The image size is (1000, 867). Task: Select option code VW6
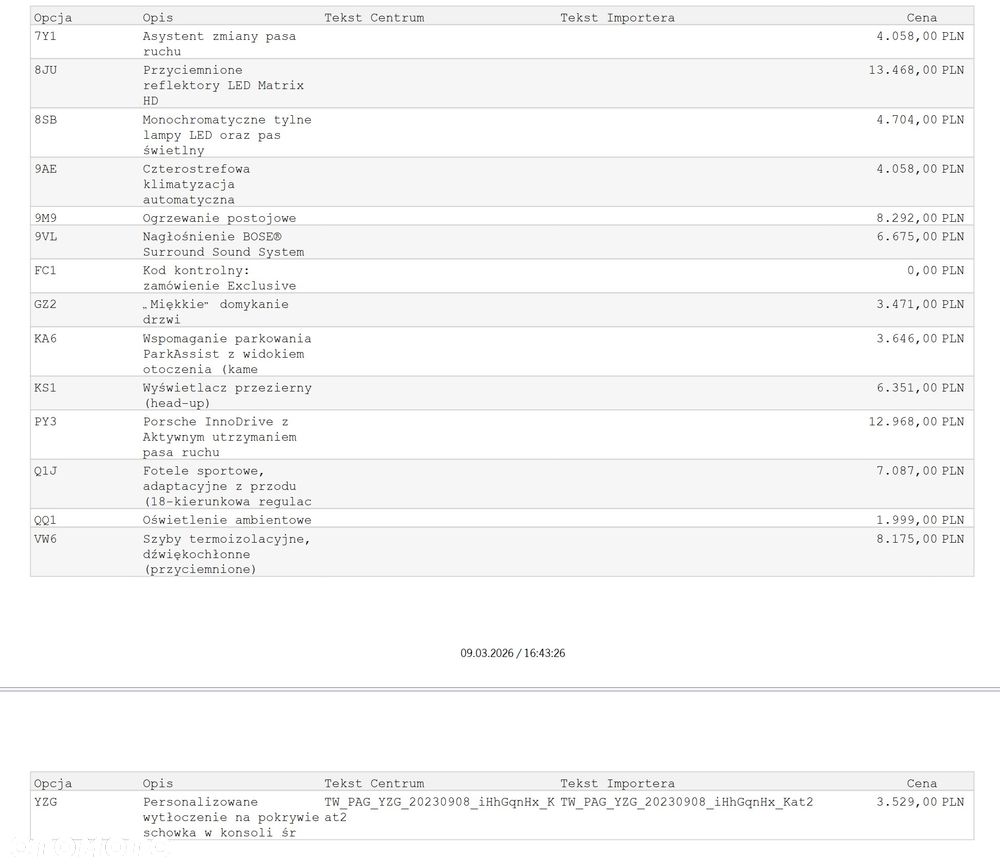pos(45,539)
